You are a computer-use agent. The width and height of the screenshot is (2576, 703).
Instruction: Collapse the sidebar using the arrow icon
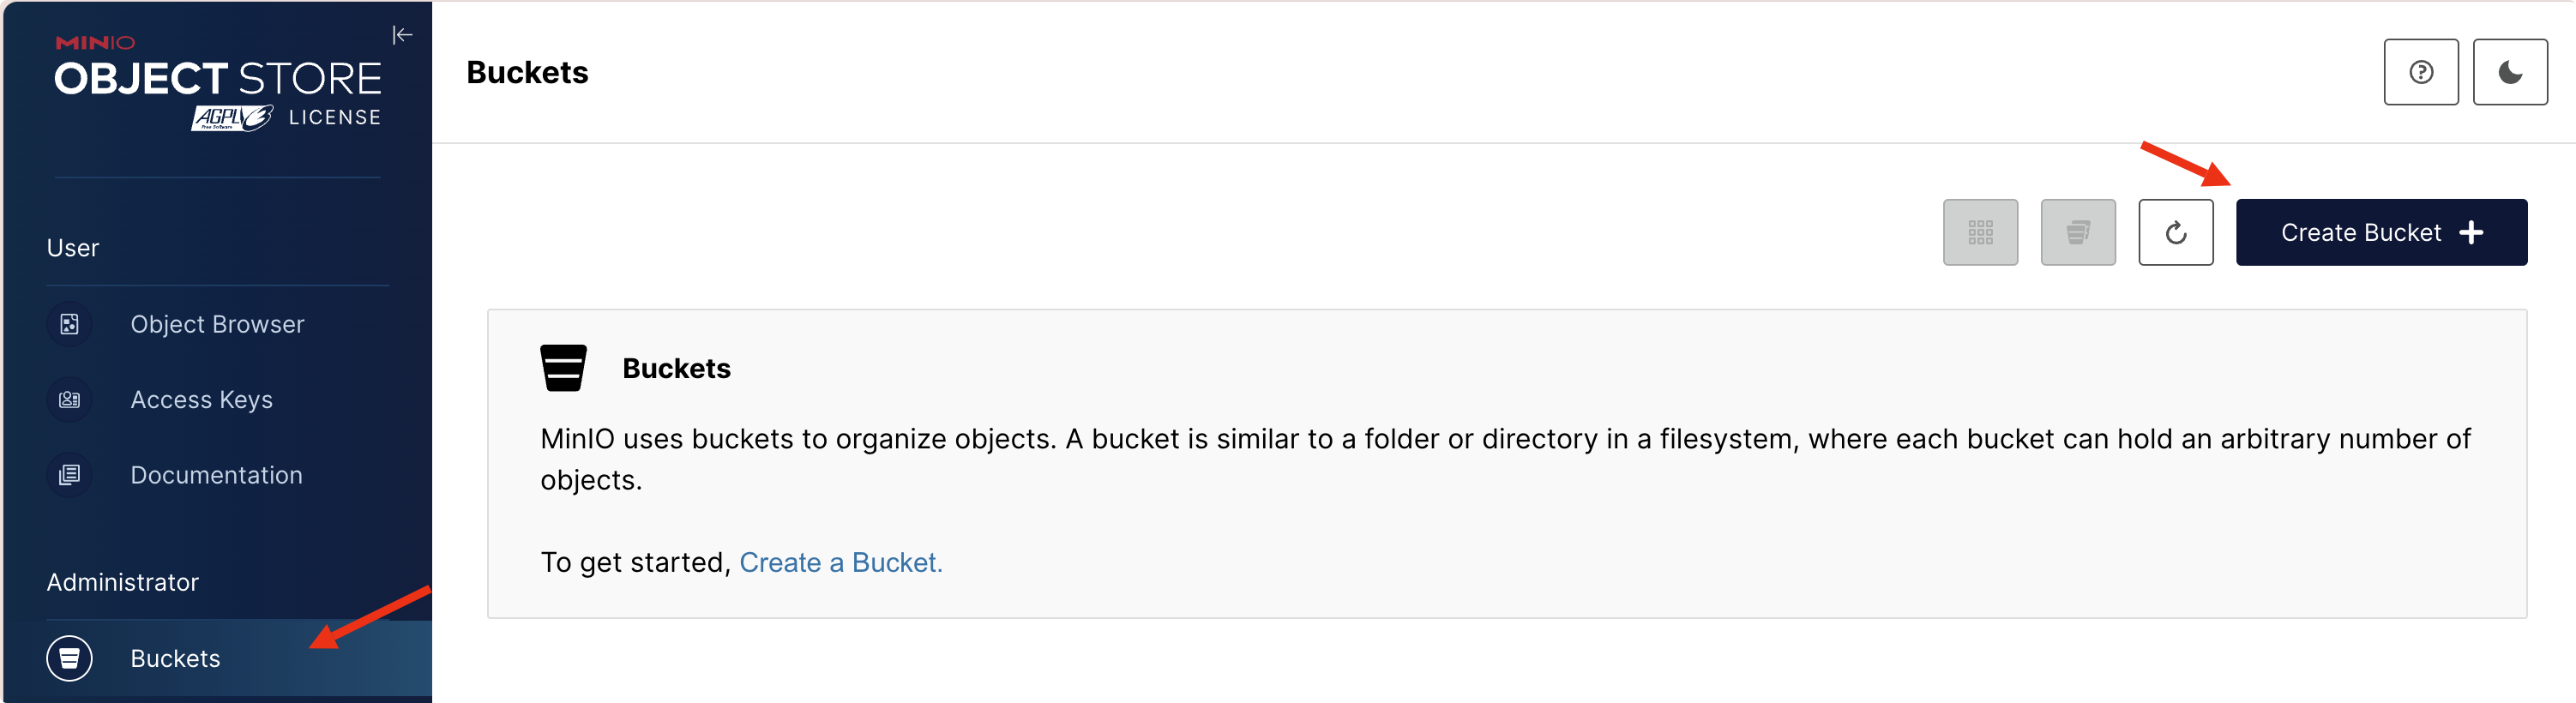pyautogui.click(x=402, y=35)
